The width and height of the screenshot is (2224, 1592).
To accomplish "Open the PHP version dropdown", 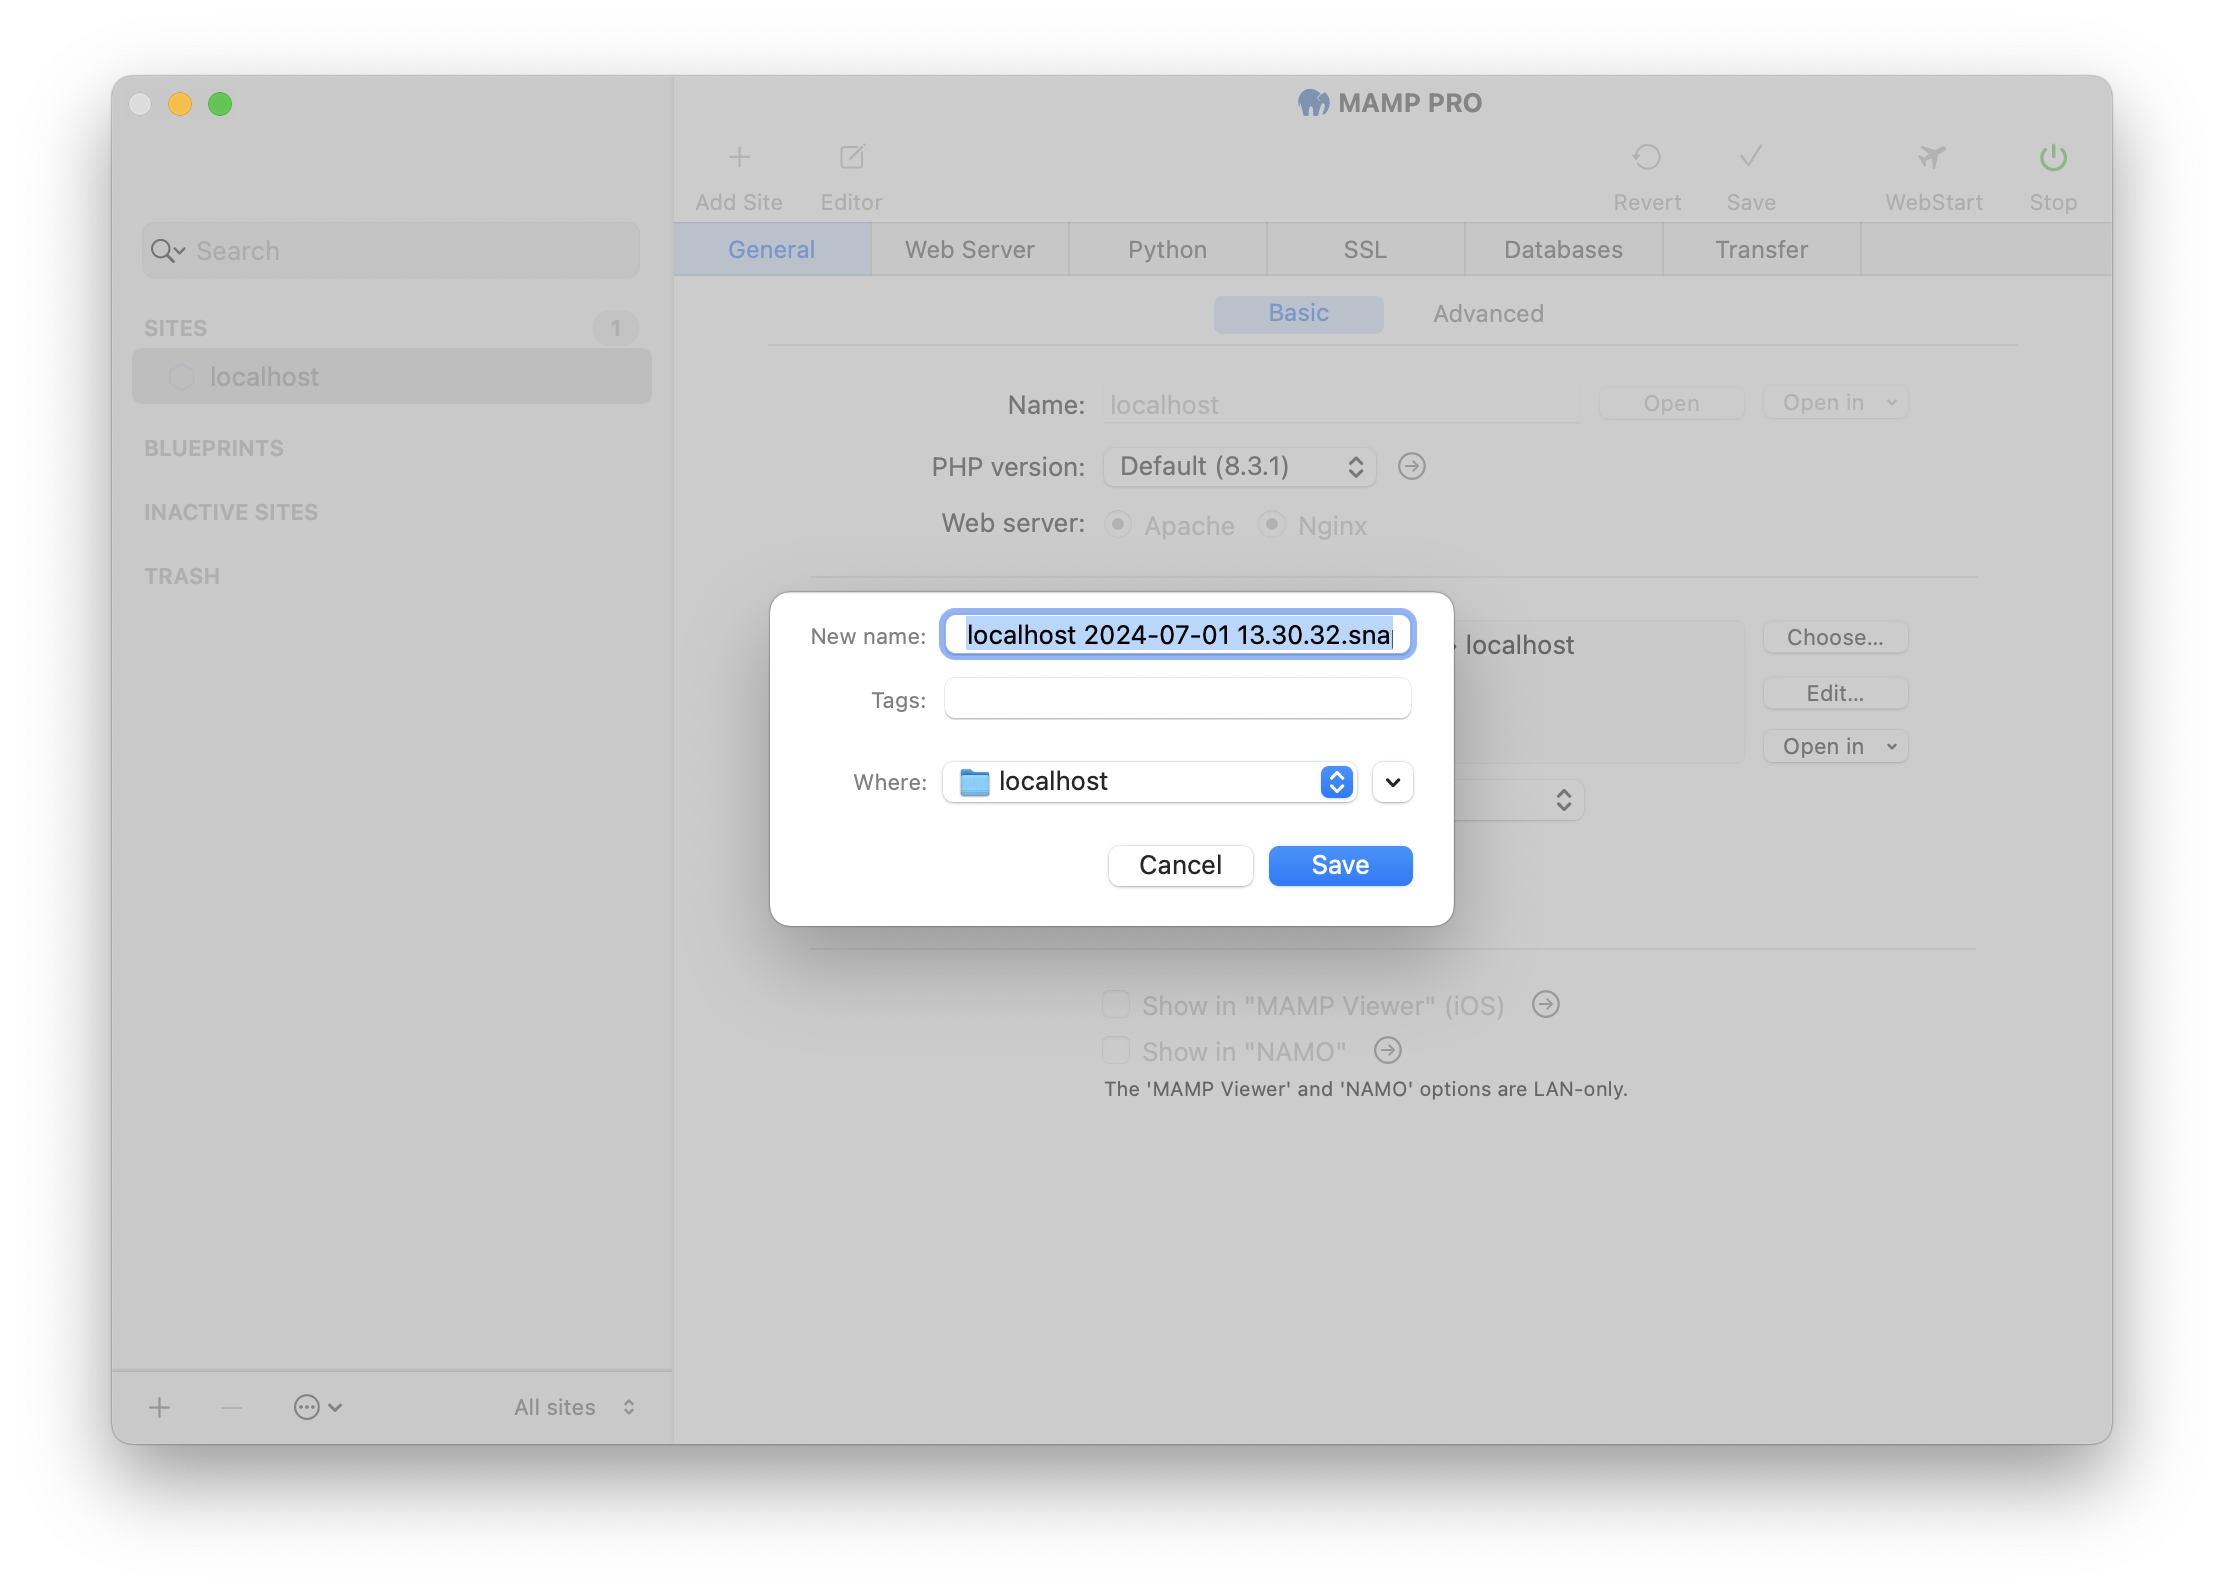I will (x=1240, y=467).
